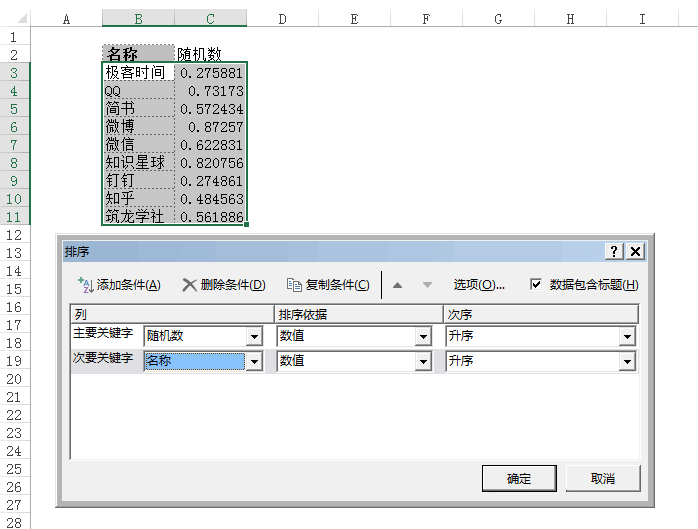Screen dimensions: 698x529
Task: Confirm sorting with the 确定 button
Action: point(519,478)
